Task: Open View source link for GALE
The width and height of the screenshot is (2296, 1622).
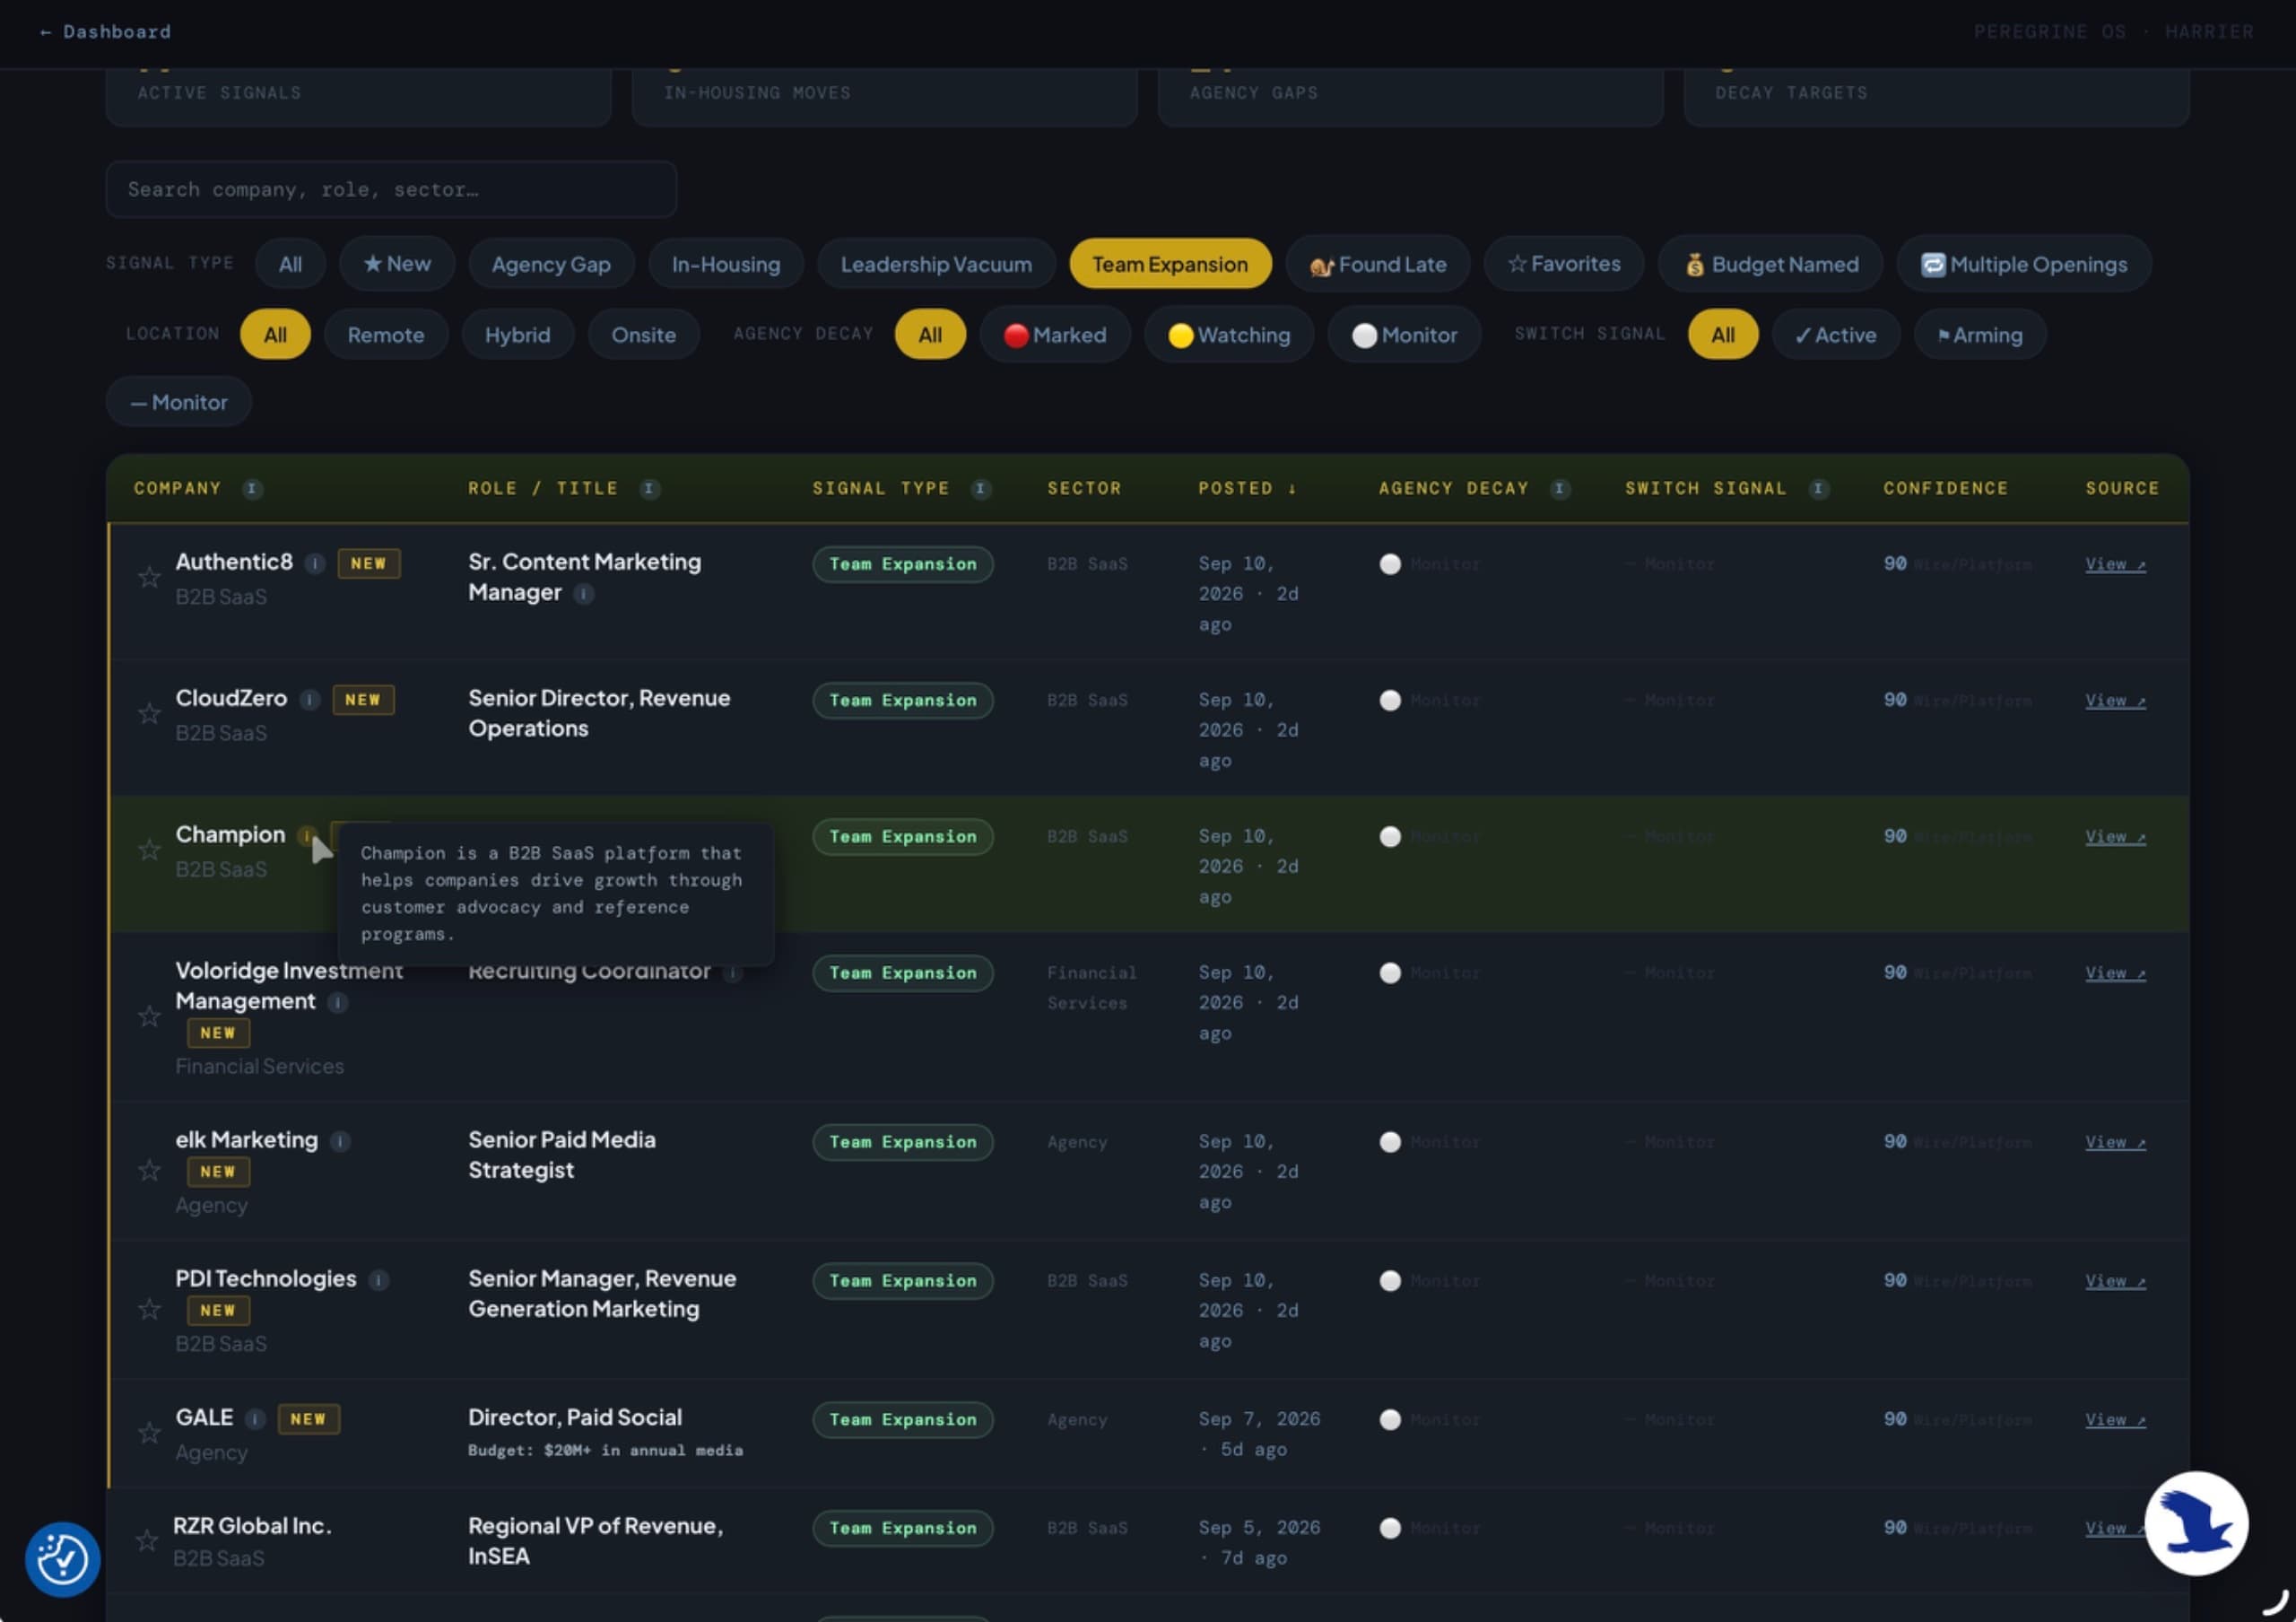Action: coord(2115,1419)
